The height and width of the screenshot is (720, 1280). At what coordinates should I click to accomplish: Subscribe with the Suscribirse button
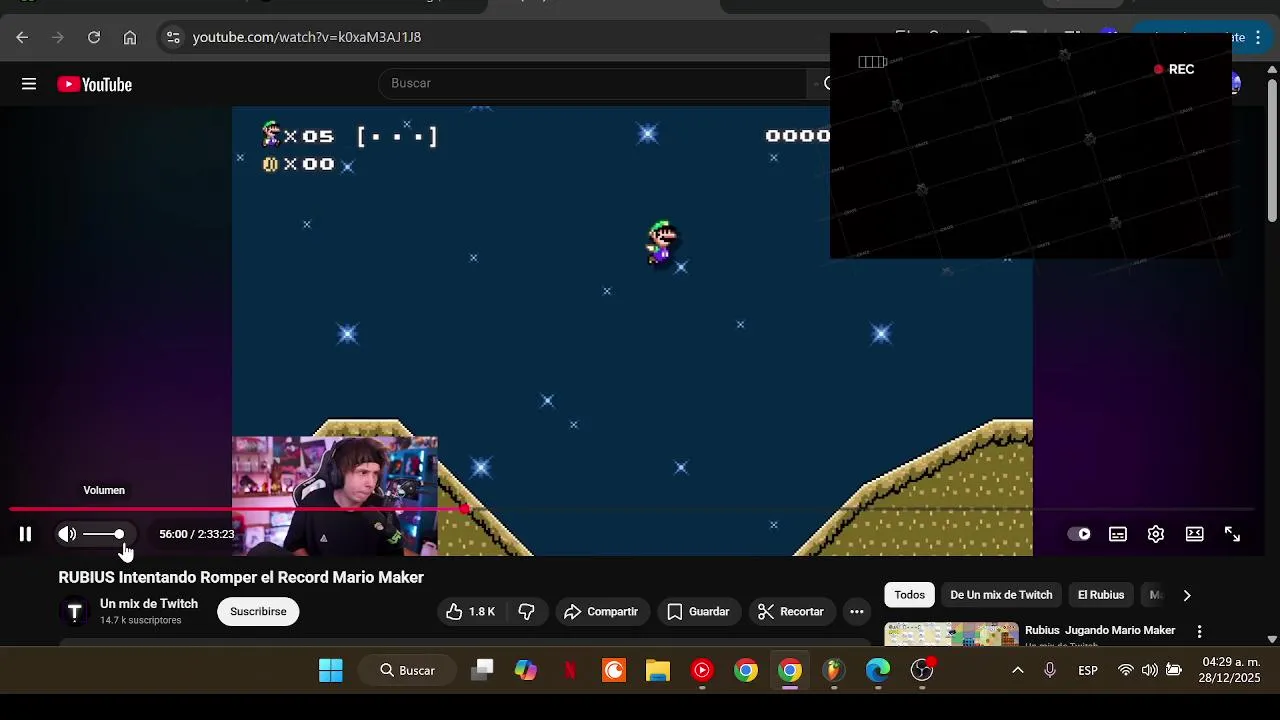(258, 611)
